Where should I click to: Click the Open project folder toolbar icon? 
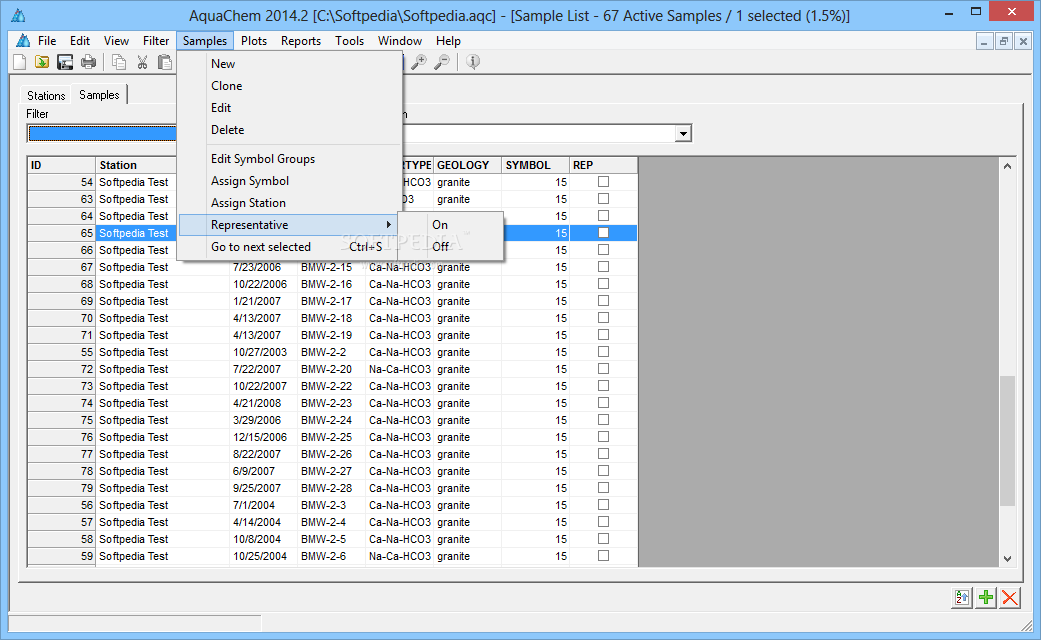(x=42, y=62)
